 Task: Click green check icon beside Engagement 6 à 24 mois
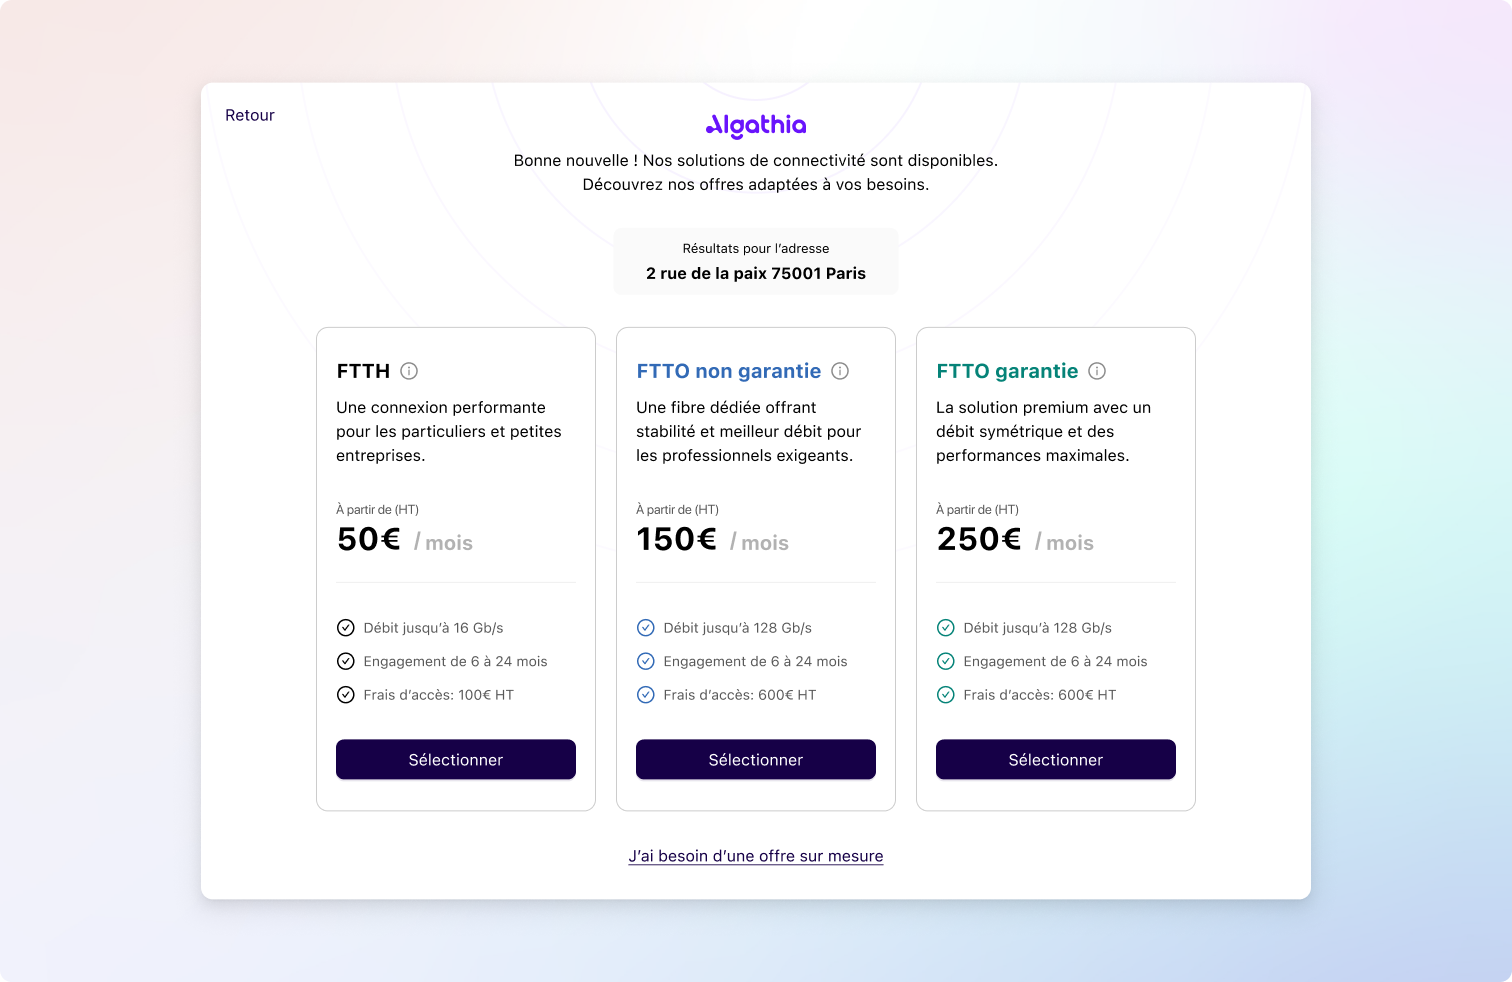click(x=946, y=661)
